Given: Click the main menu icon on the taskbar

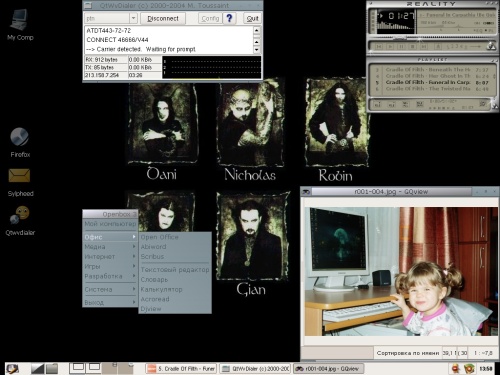Looking at the screenshot, I should pyautogui.click(x=13, y=368).
